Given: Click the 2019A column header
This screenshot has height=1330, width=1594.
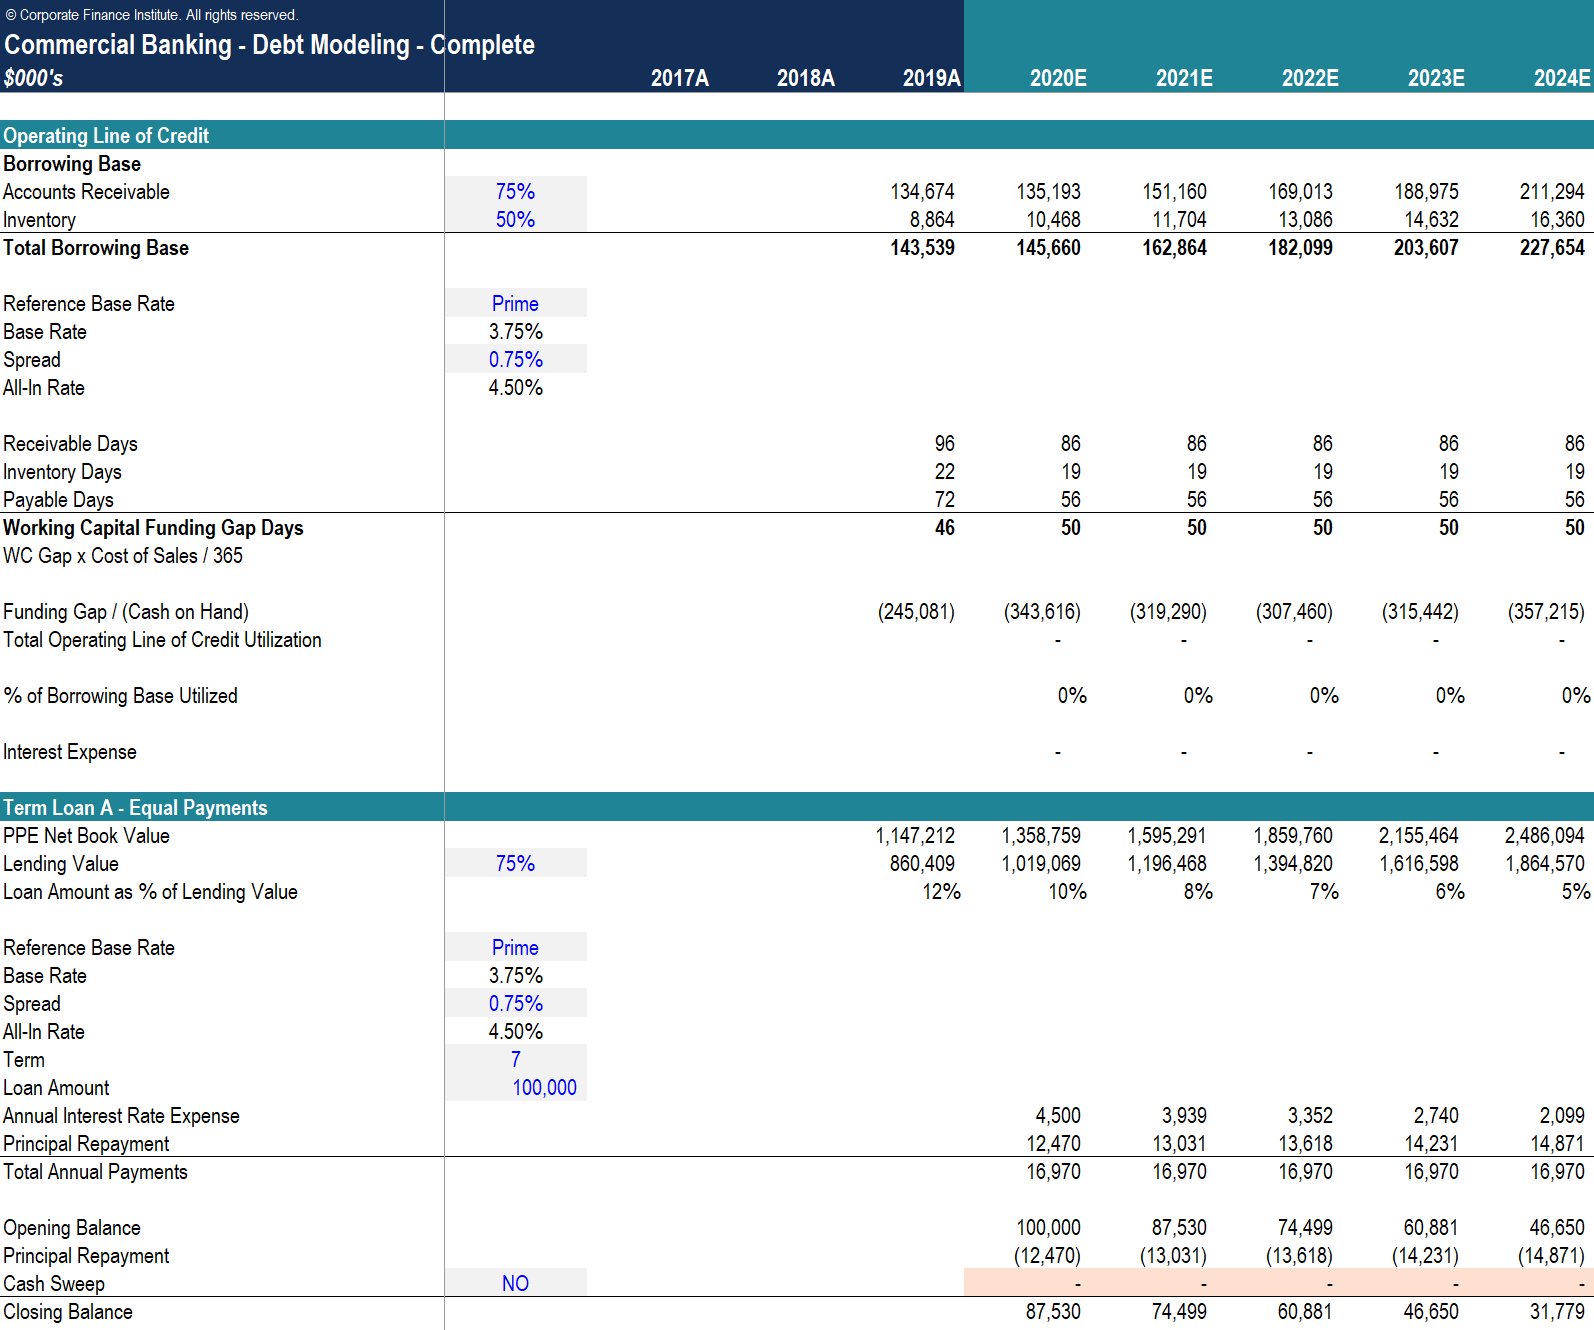Looking at the screenshot, I should tap(930, 78).
